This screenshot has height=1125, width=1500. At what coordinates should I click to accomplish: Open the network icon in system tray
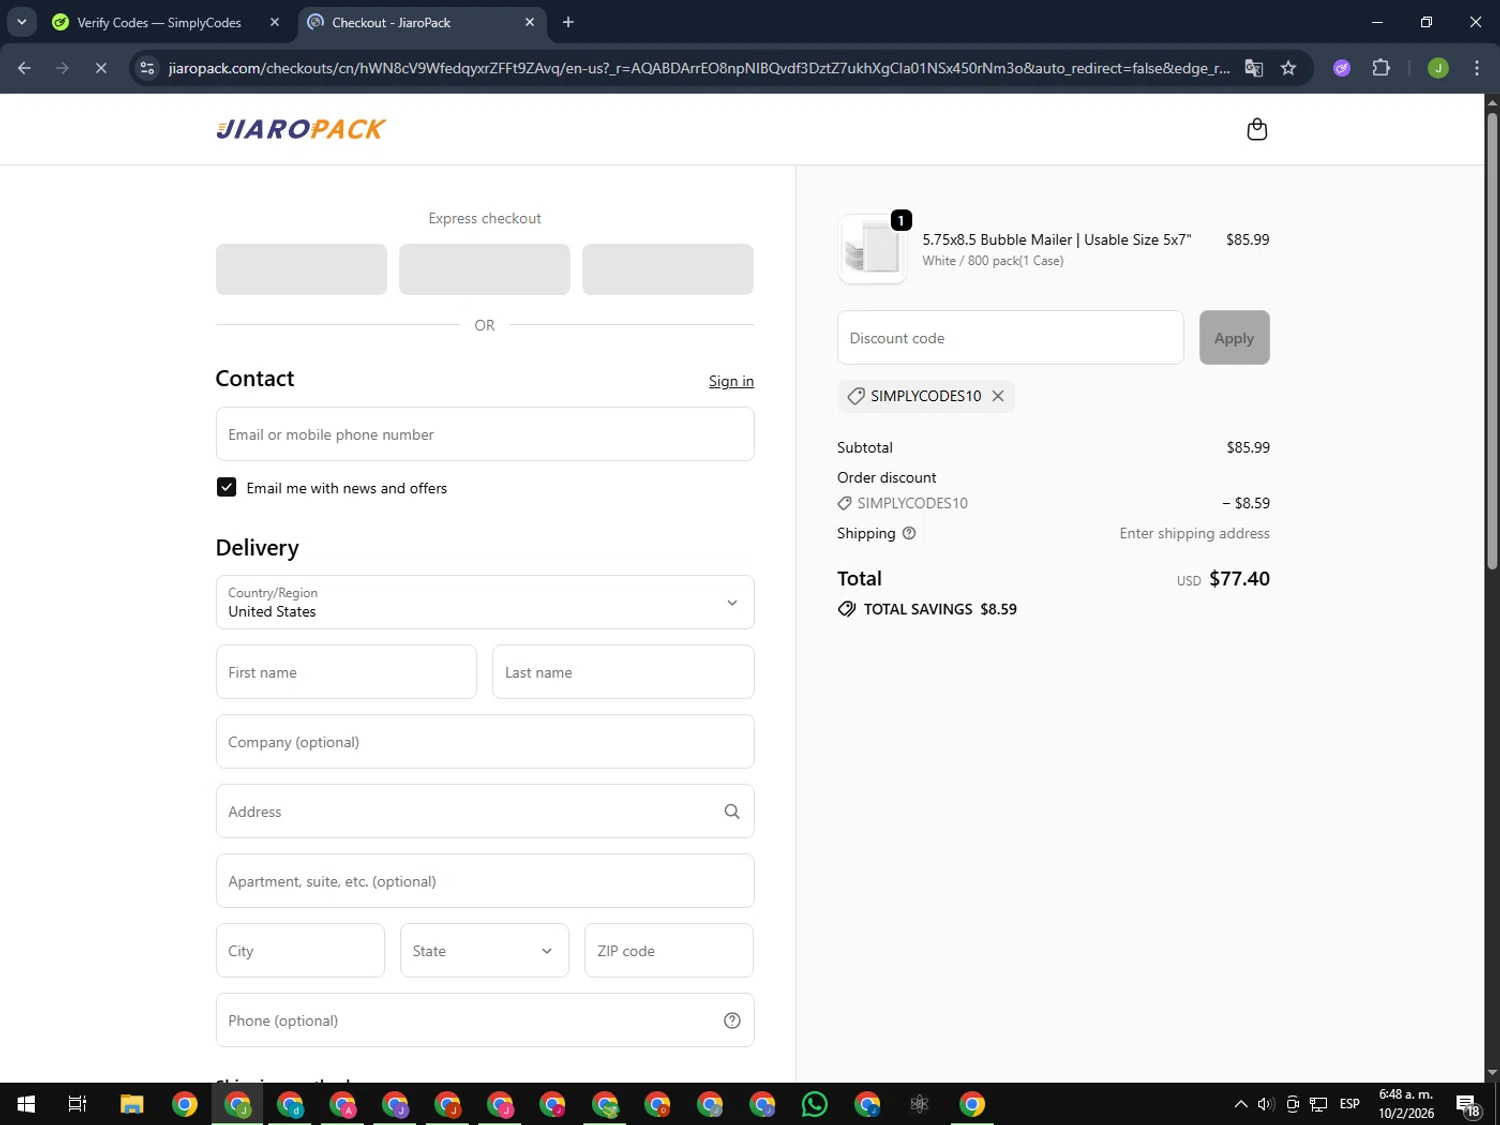pos(1318,1104)
